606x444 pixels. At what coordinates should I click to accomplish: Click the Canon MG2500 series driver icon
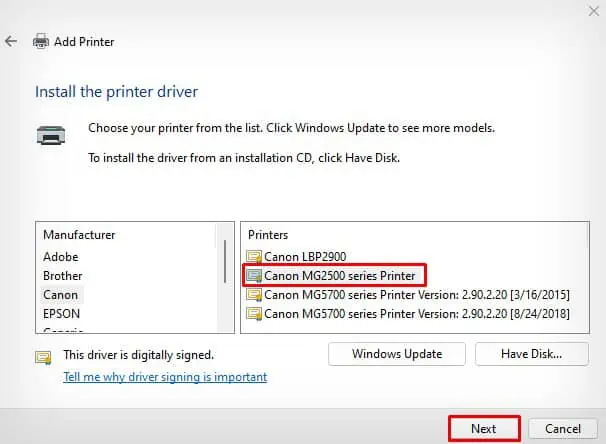(x=255, y=275)
